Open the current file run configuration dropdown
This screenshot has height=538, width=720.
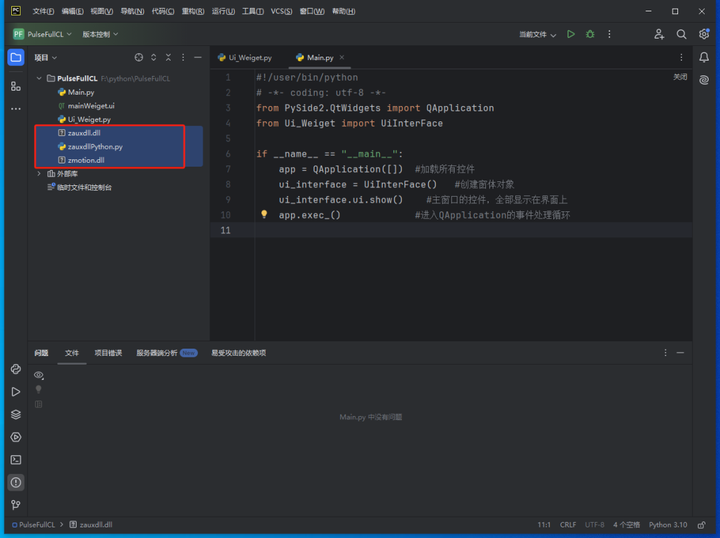pyautogui.click(x=537, y=34)
